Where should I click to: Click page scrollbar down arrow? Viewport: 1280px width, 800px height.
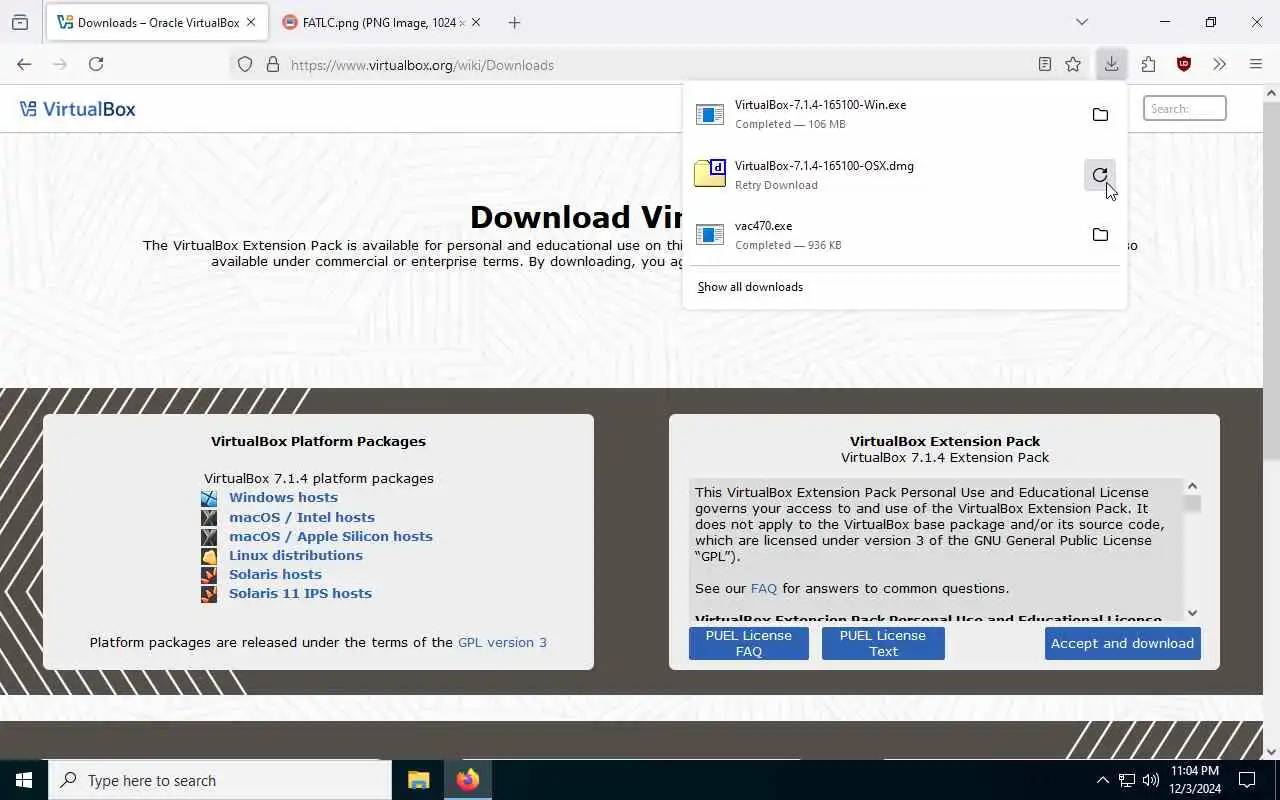coord(1271,752)
